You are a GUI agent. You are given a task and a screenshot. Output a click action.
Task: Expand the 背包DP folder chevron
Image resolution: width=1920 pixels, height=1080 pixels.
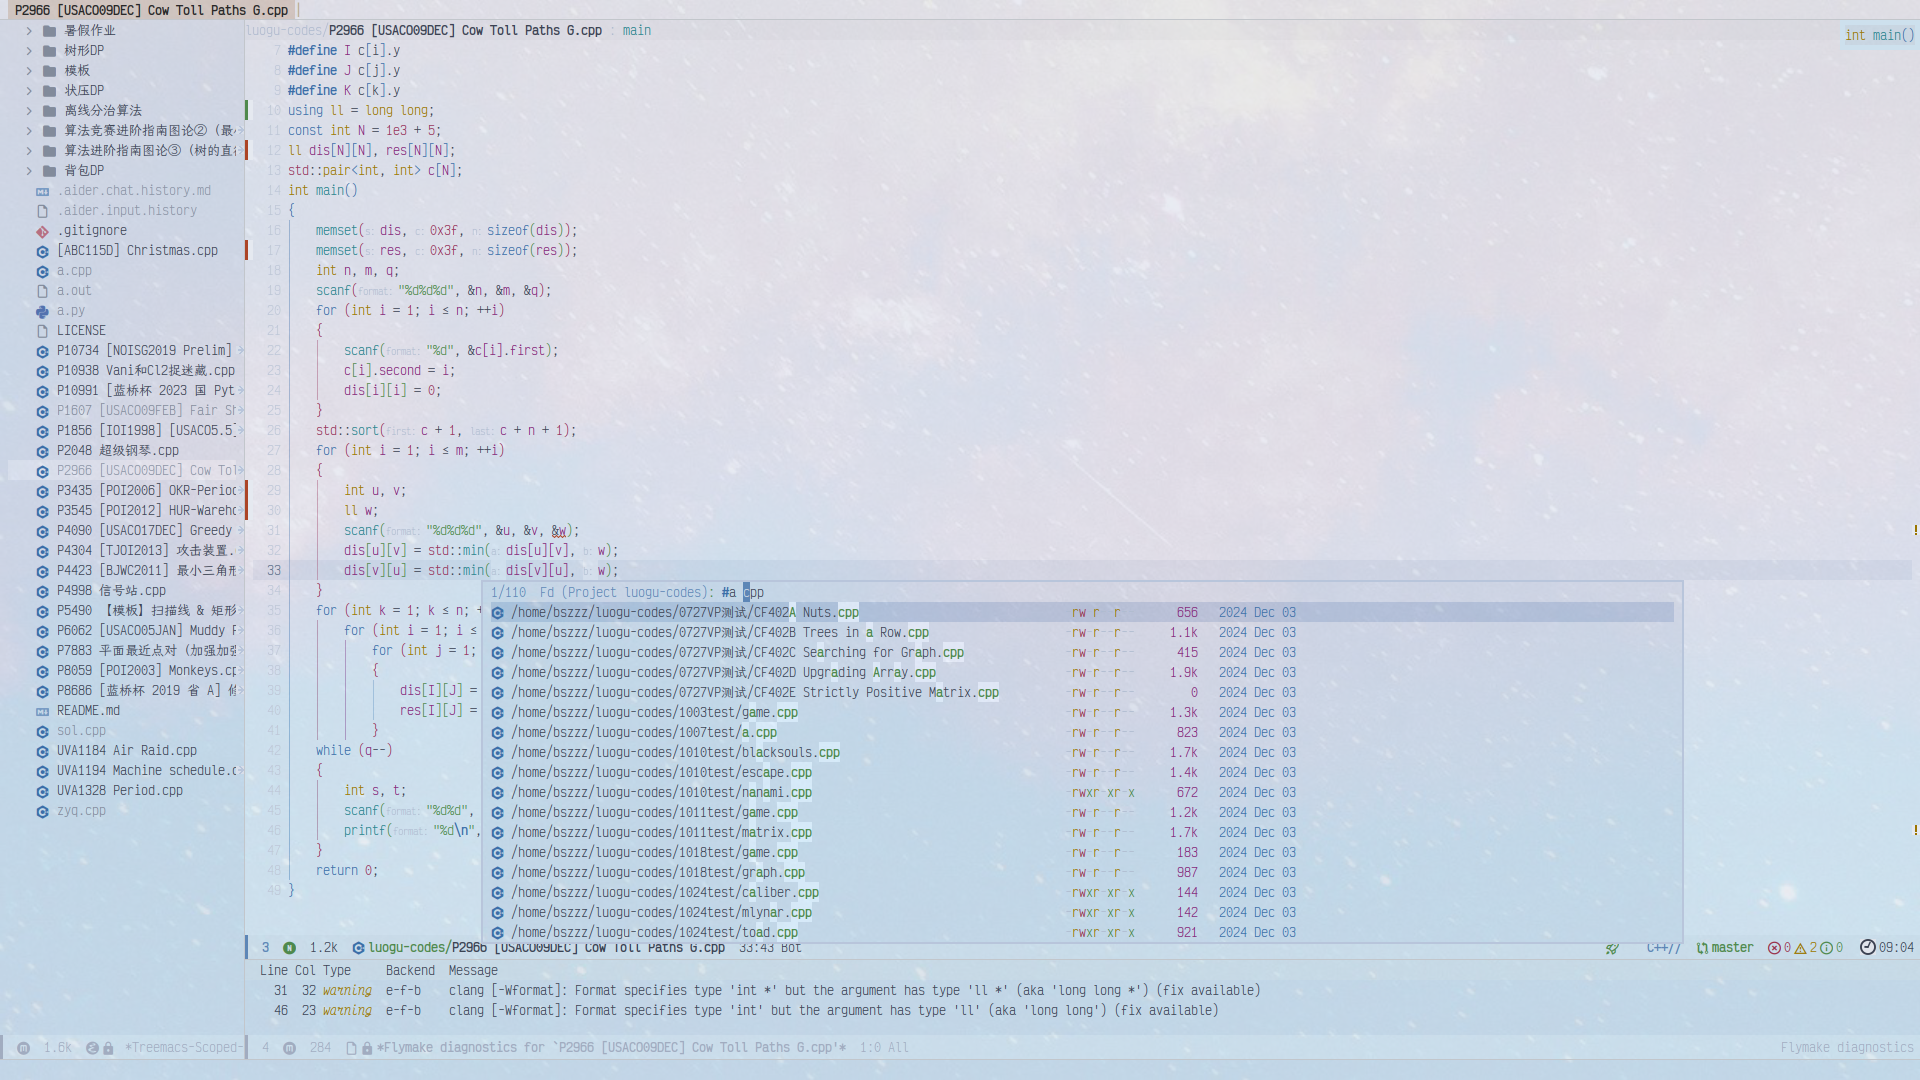coord(29,171)
